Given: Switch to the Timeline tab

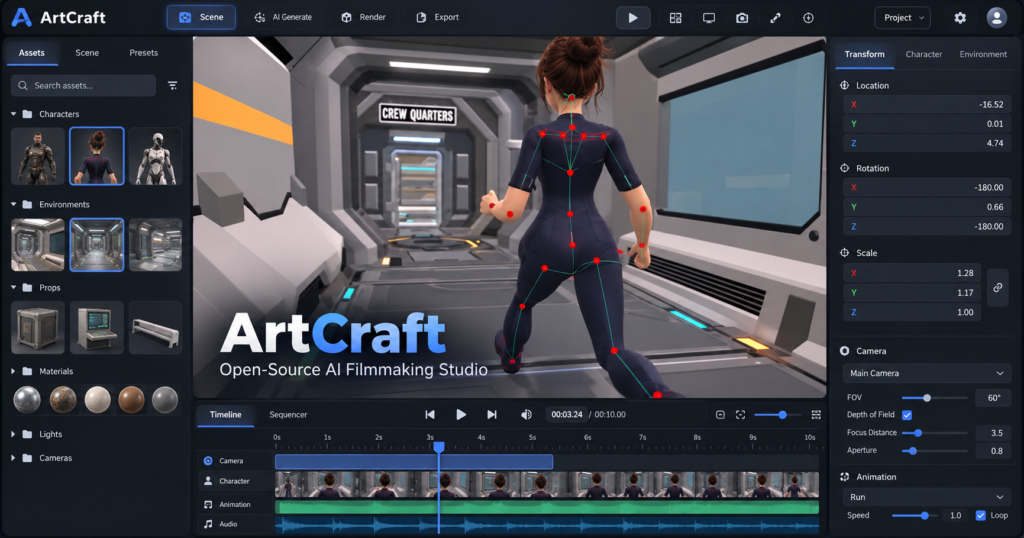Looking at the screenshot, I should pyautogui.click(x=225, y=415).
